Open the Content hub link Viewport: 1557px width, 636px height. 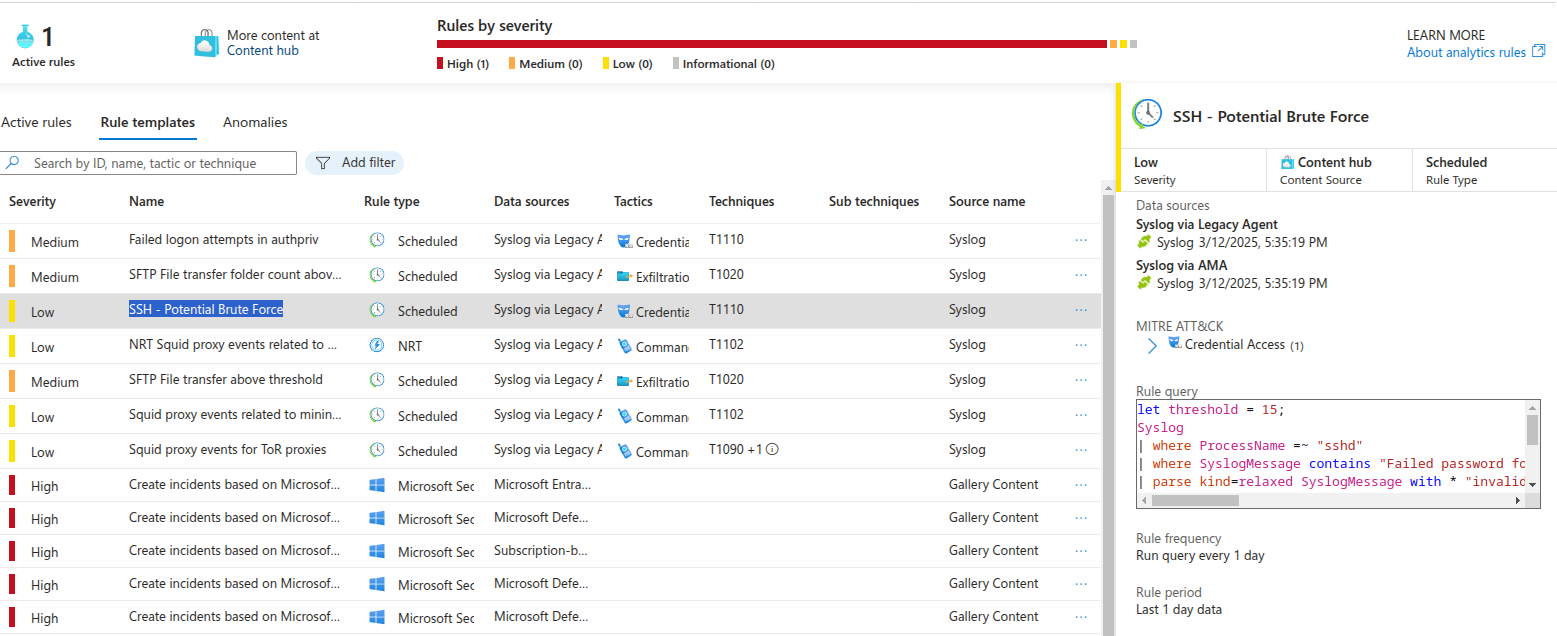263,50
